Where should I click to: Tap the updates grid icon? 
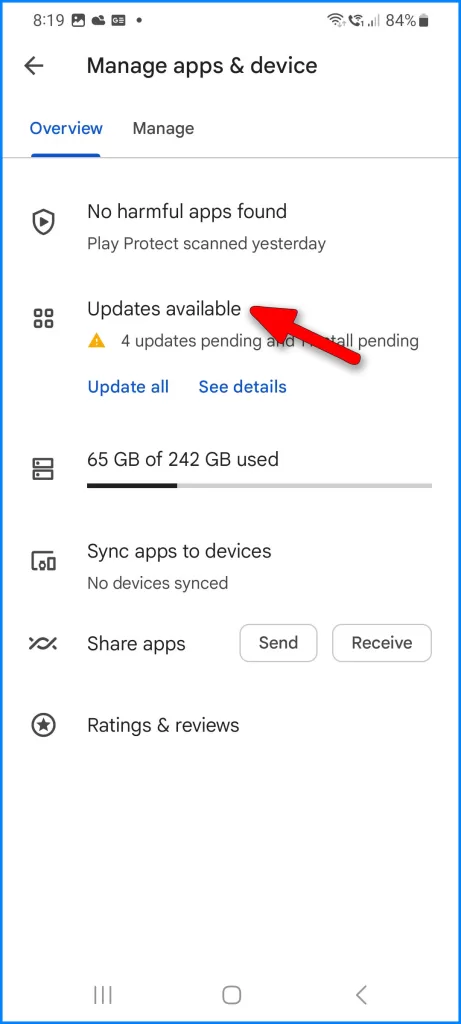[x=44, y=319]
